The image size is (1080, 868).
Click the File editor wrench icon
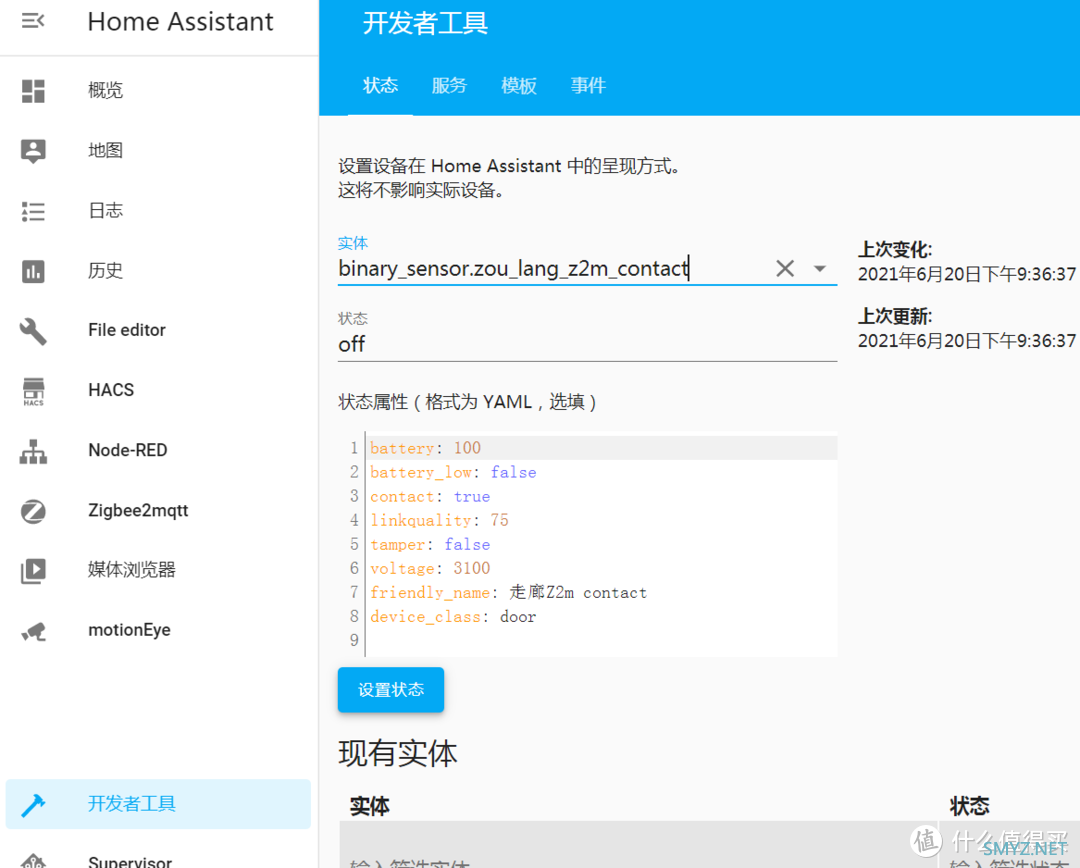click(33, 331)
